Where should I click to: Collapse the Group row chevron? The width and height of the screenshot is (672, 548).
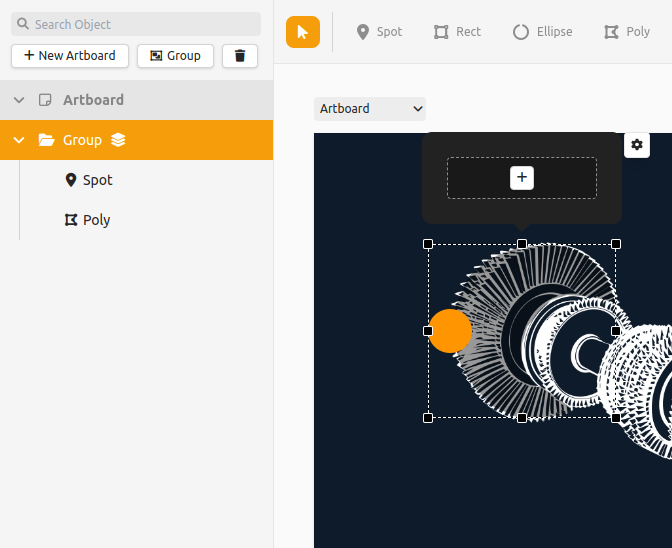click(x=19, y=140)
